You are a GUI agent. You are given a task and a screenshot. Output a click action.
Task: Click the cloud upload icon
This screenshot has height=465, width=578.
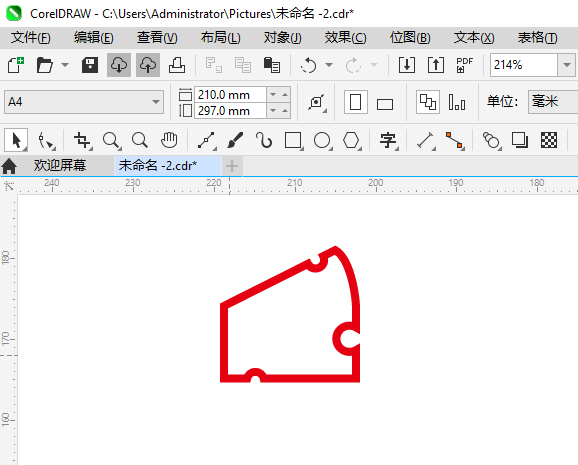pyautogui.click(x=148, y=65)
